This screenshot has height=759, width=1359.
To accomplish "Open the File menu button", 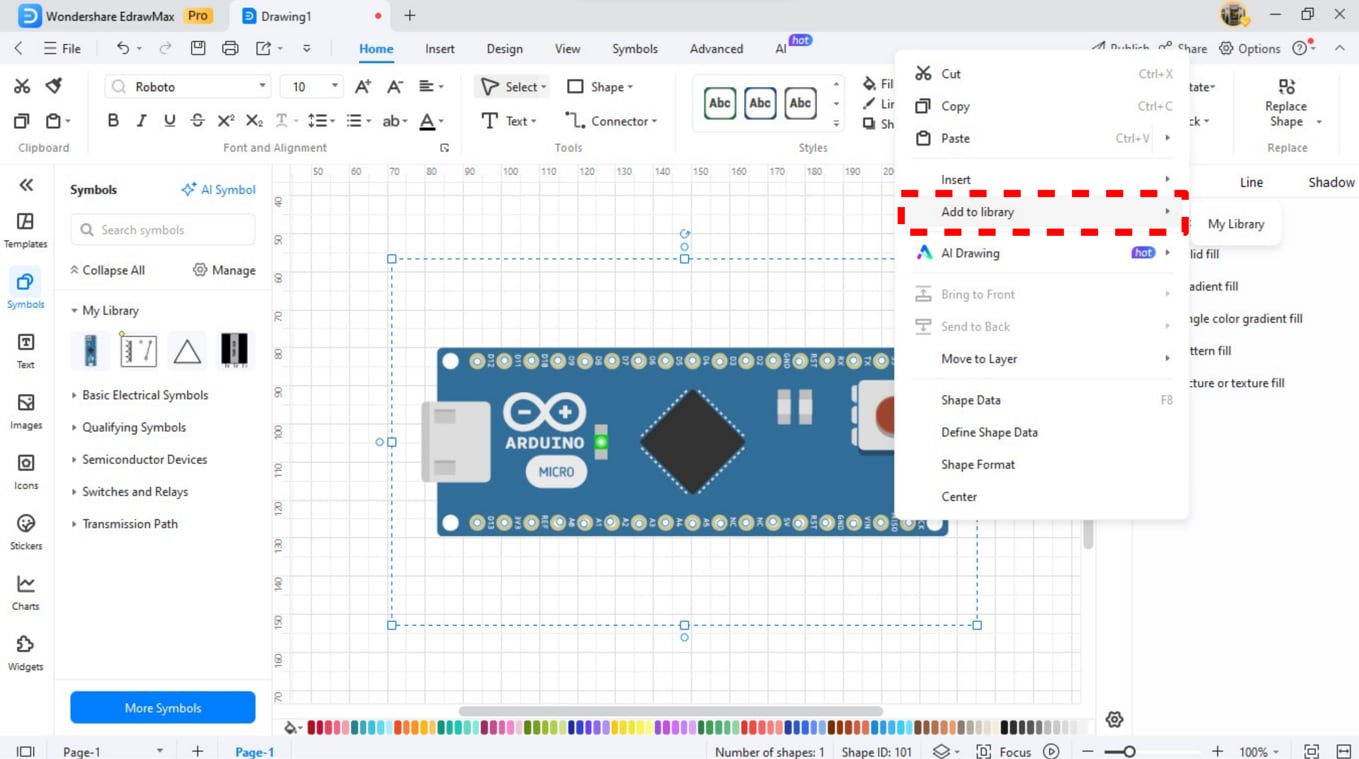I will [62, 48].
